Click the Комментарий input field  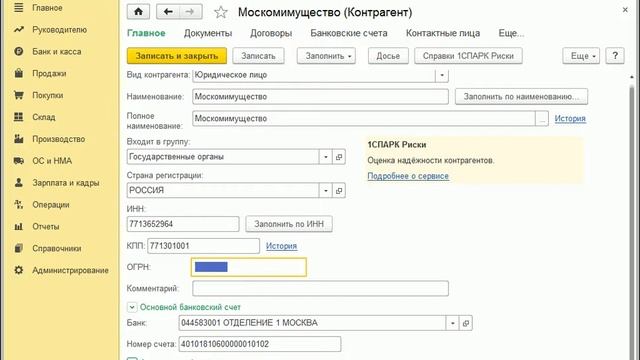(320, 289)
